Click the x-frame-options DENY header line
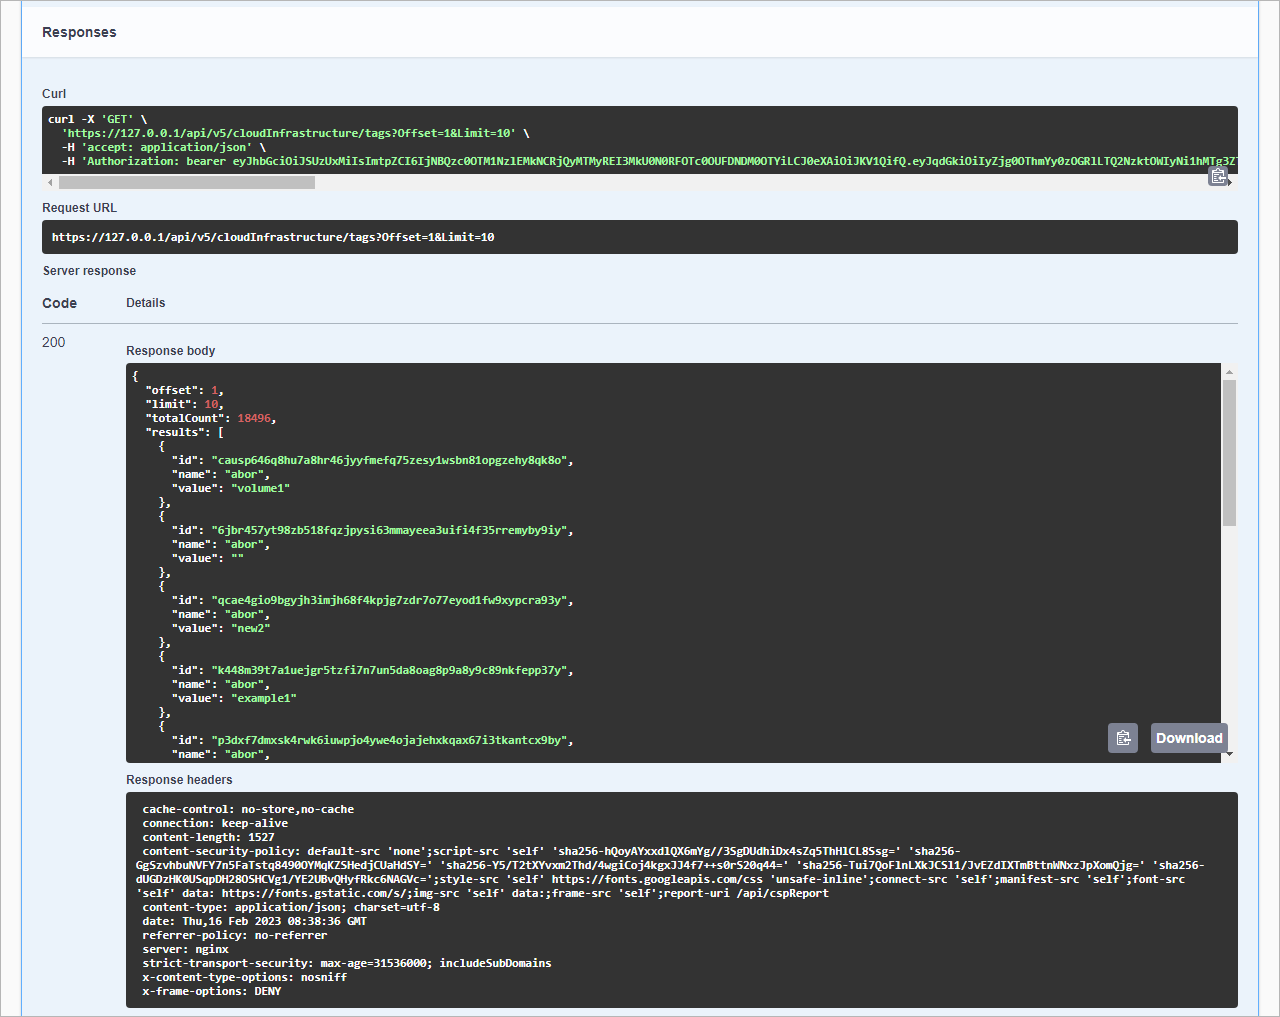Image resolution: width=1280 pixels, height=1017 pixels. tap(212, 991)
